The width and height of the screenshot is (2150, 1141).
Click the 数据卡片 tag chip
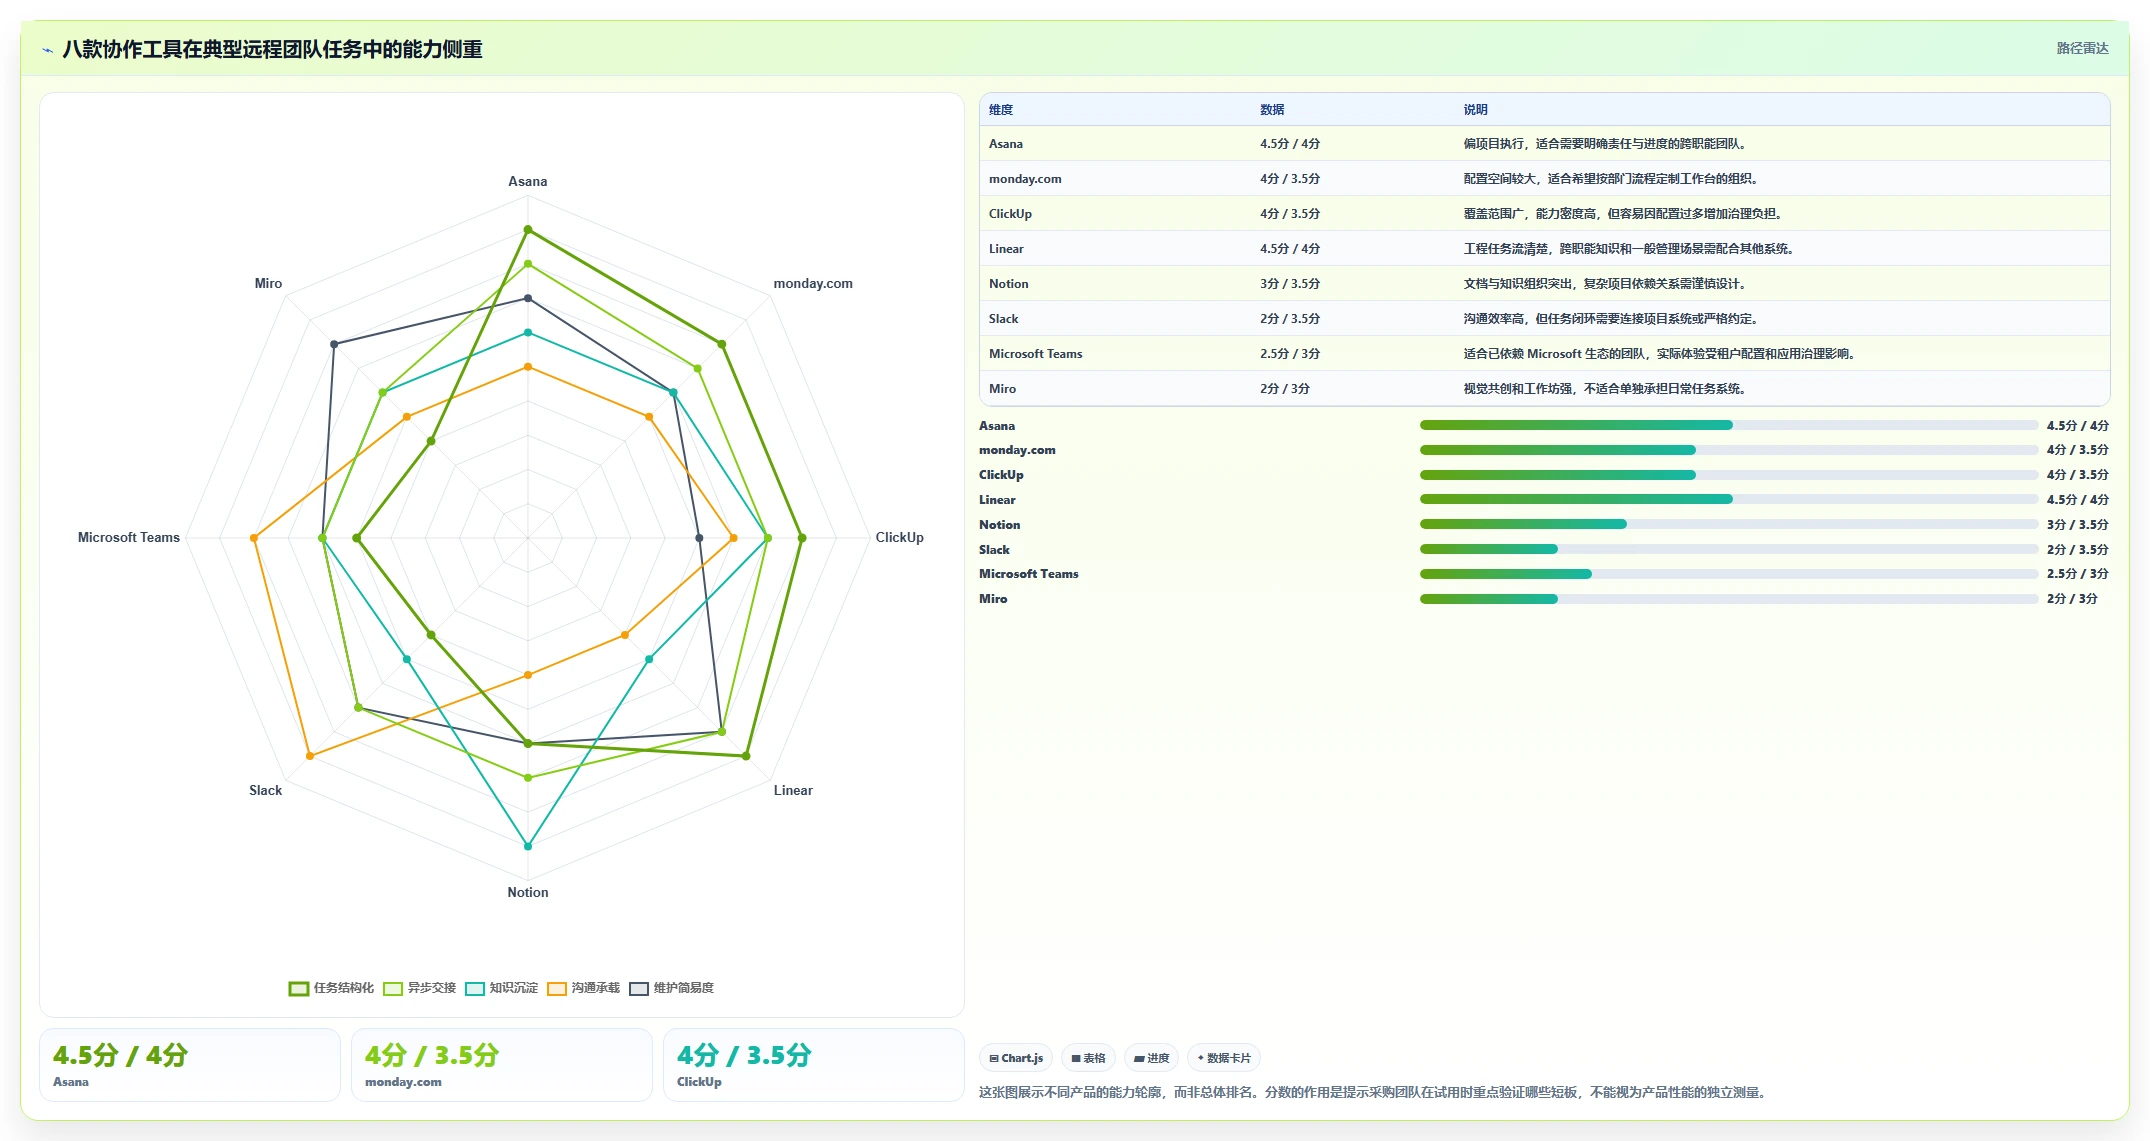pos(1224,1058)
